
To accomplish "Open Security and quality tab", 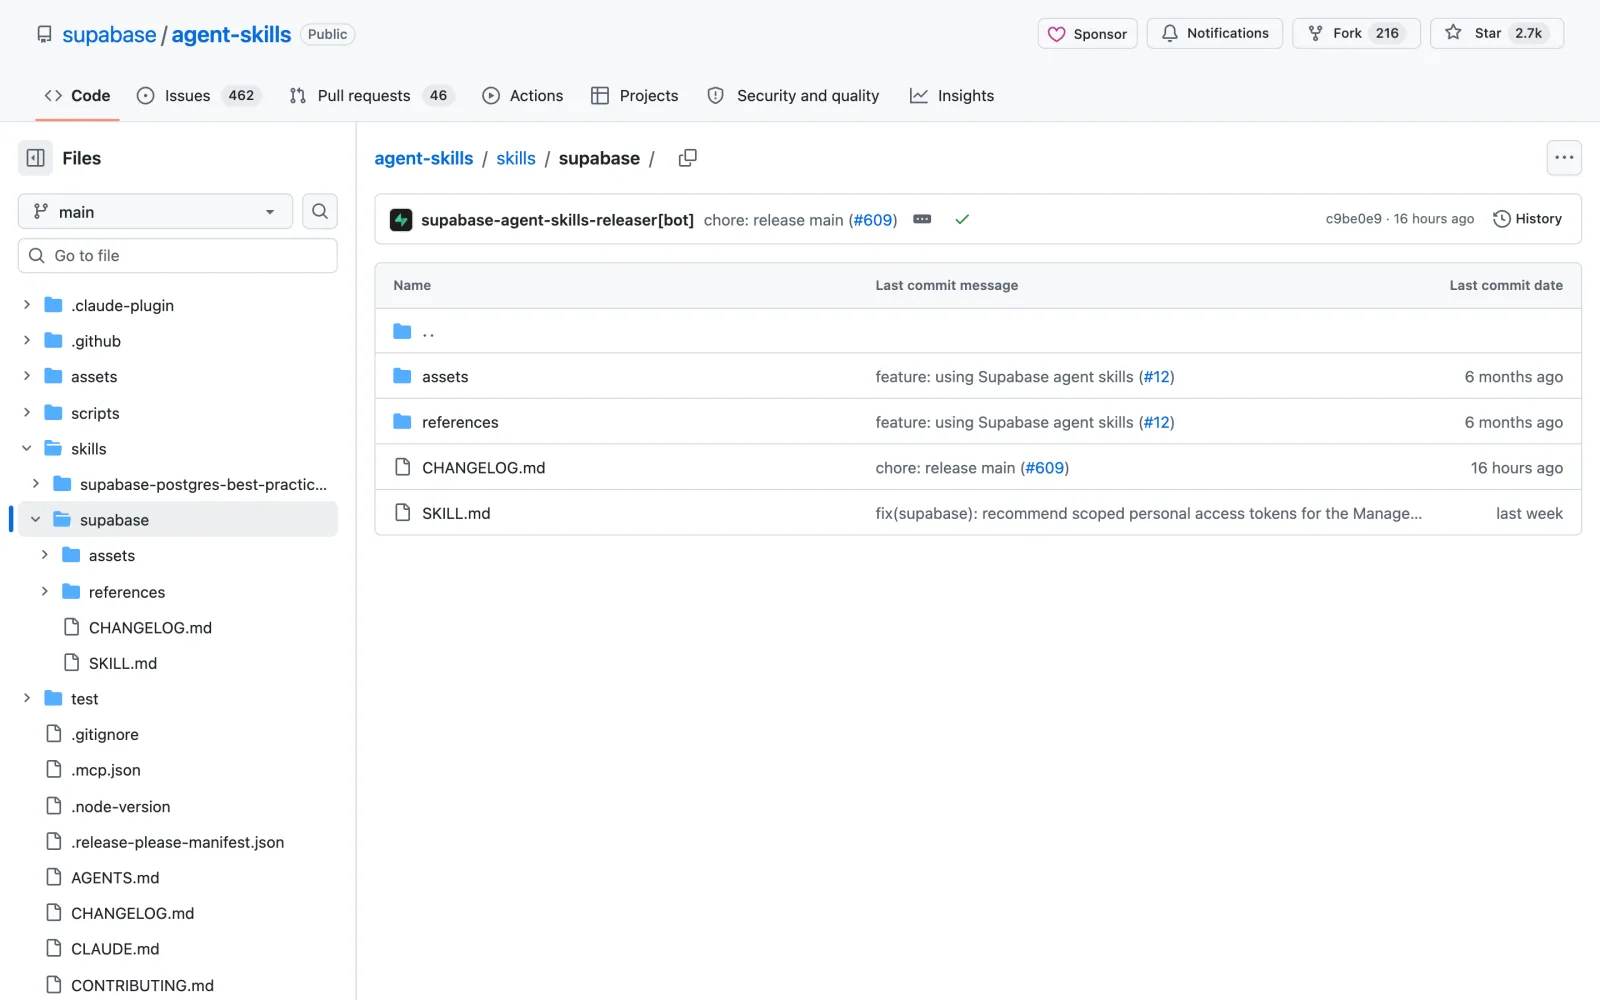I will [794, 96].
